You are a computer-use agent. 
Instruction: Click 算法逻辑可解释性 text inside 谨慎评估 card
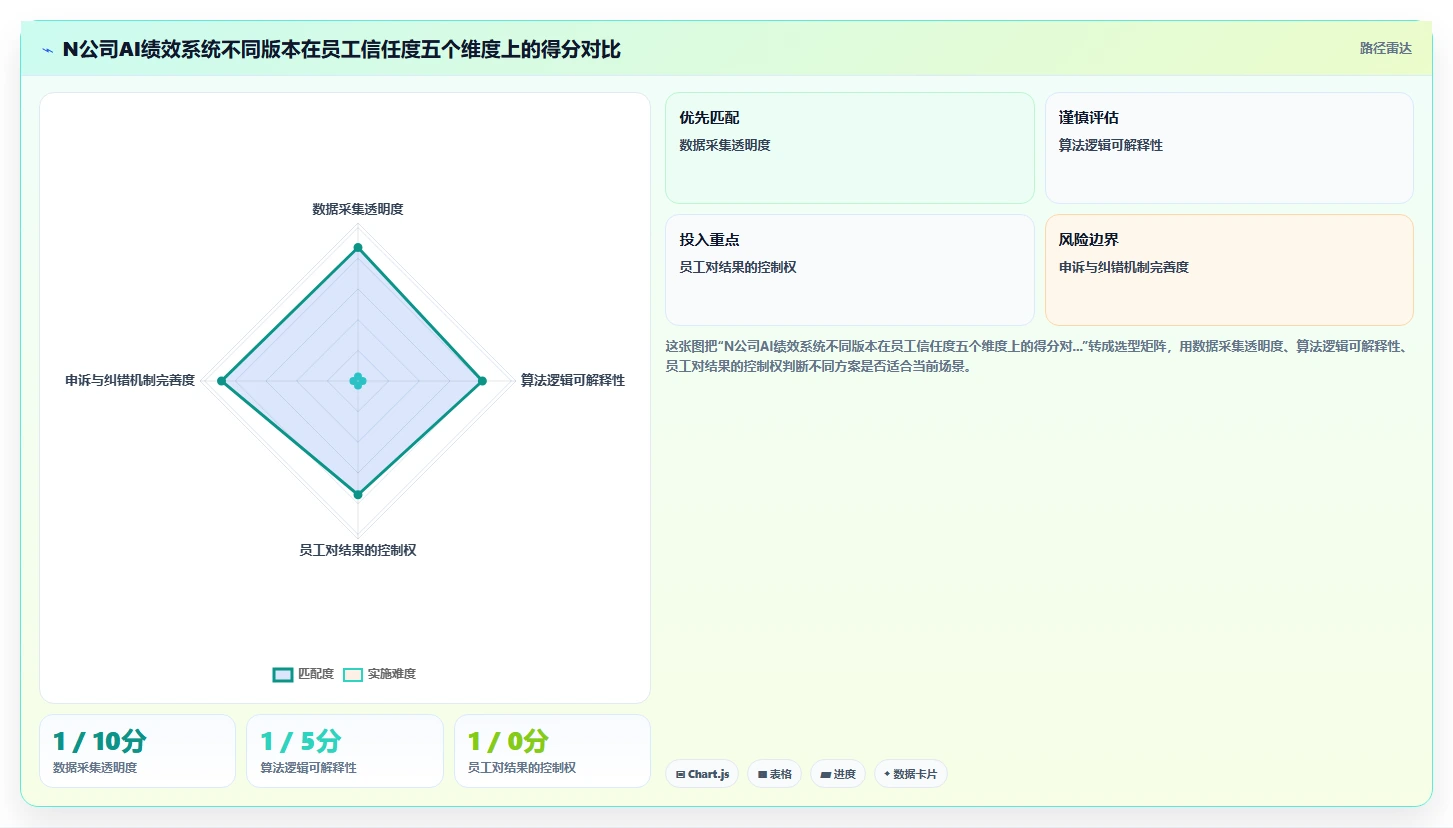pos(1111,145)
